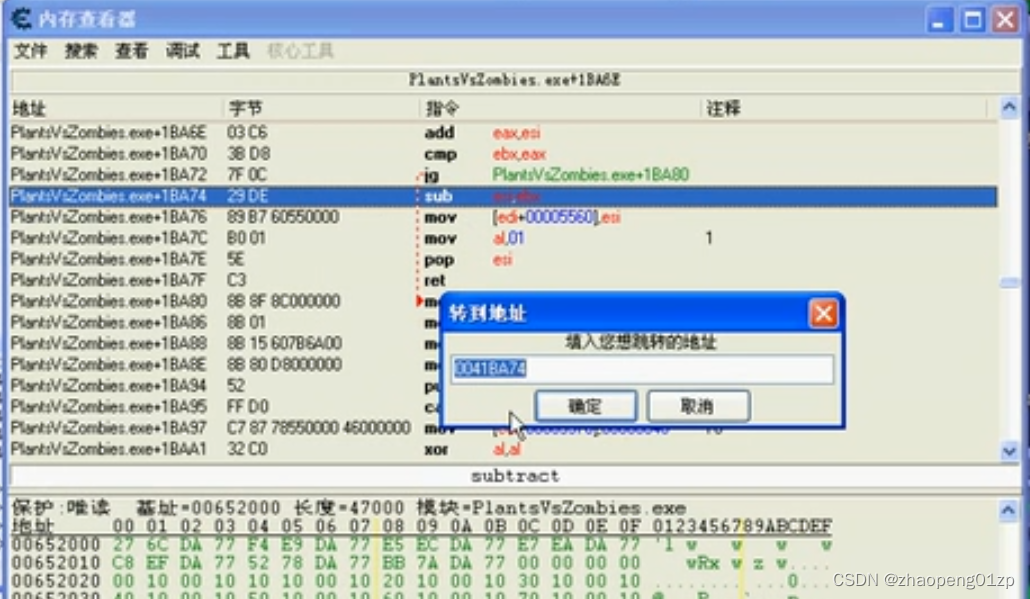Click bytes 89 B7 60550000
Image resolution: width=1030 pixels, height=599 pixels.
pyautogui.click(x=283, y=217)
